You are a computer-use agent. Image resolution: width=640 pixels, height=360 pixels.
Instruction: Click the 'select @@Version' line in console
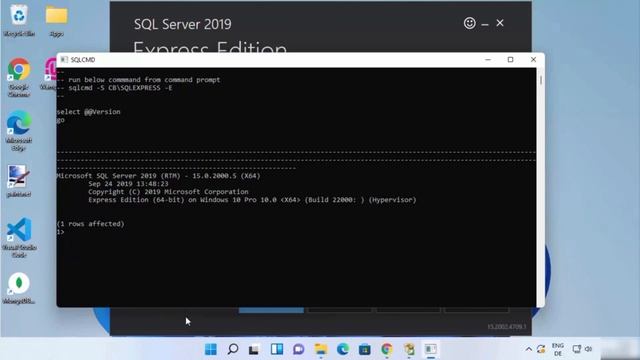(89, 112)
